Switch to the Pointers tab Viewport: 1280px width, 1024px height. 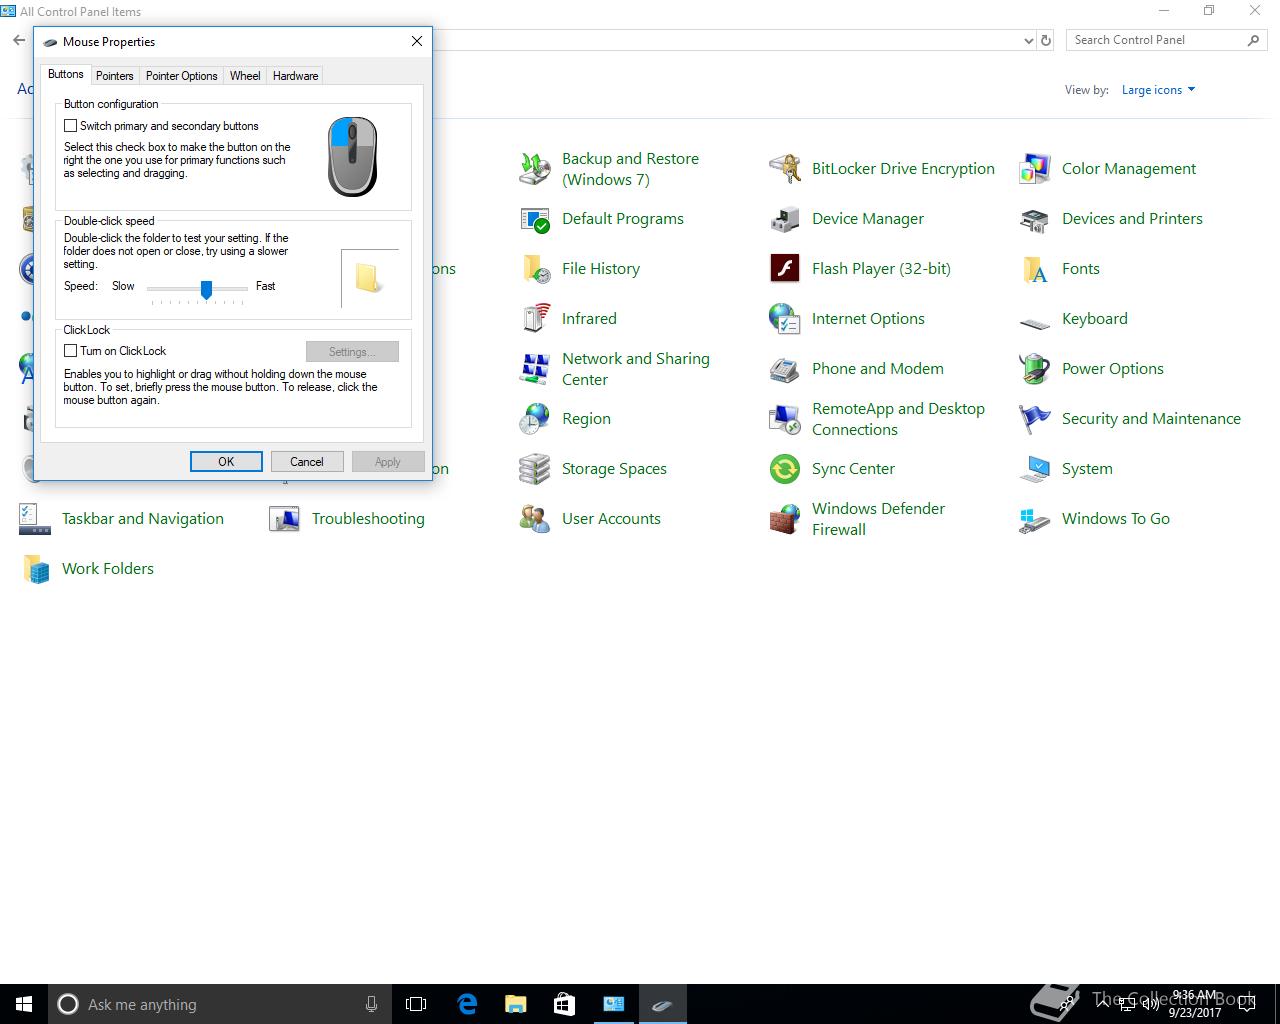point(115,76)
